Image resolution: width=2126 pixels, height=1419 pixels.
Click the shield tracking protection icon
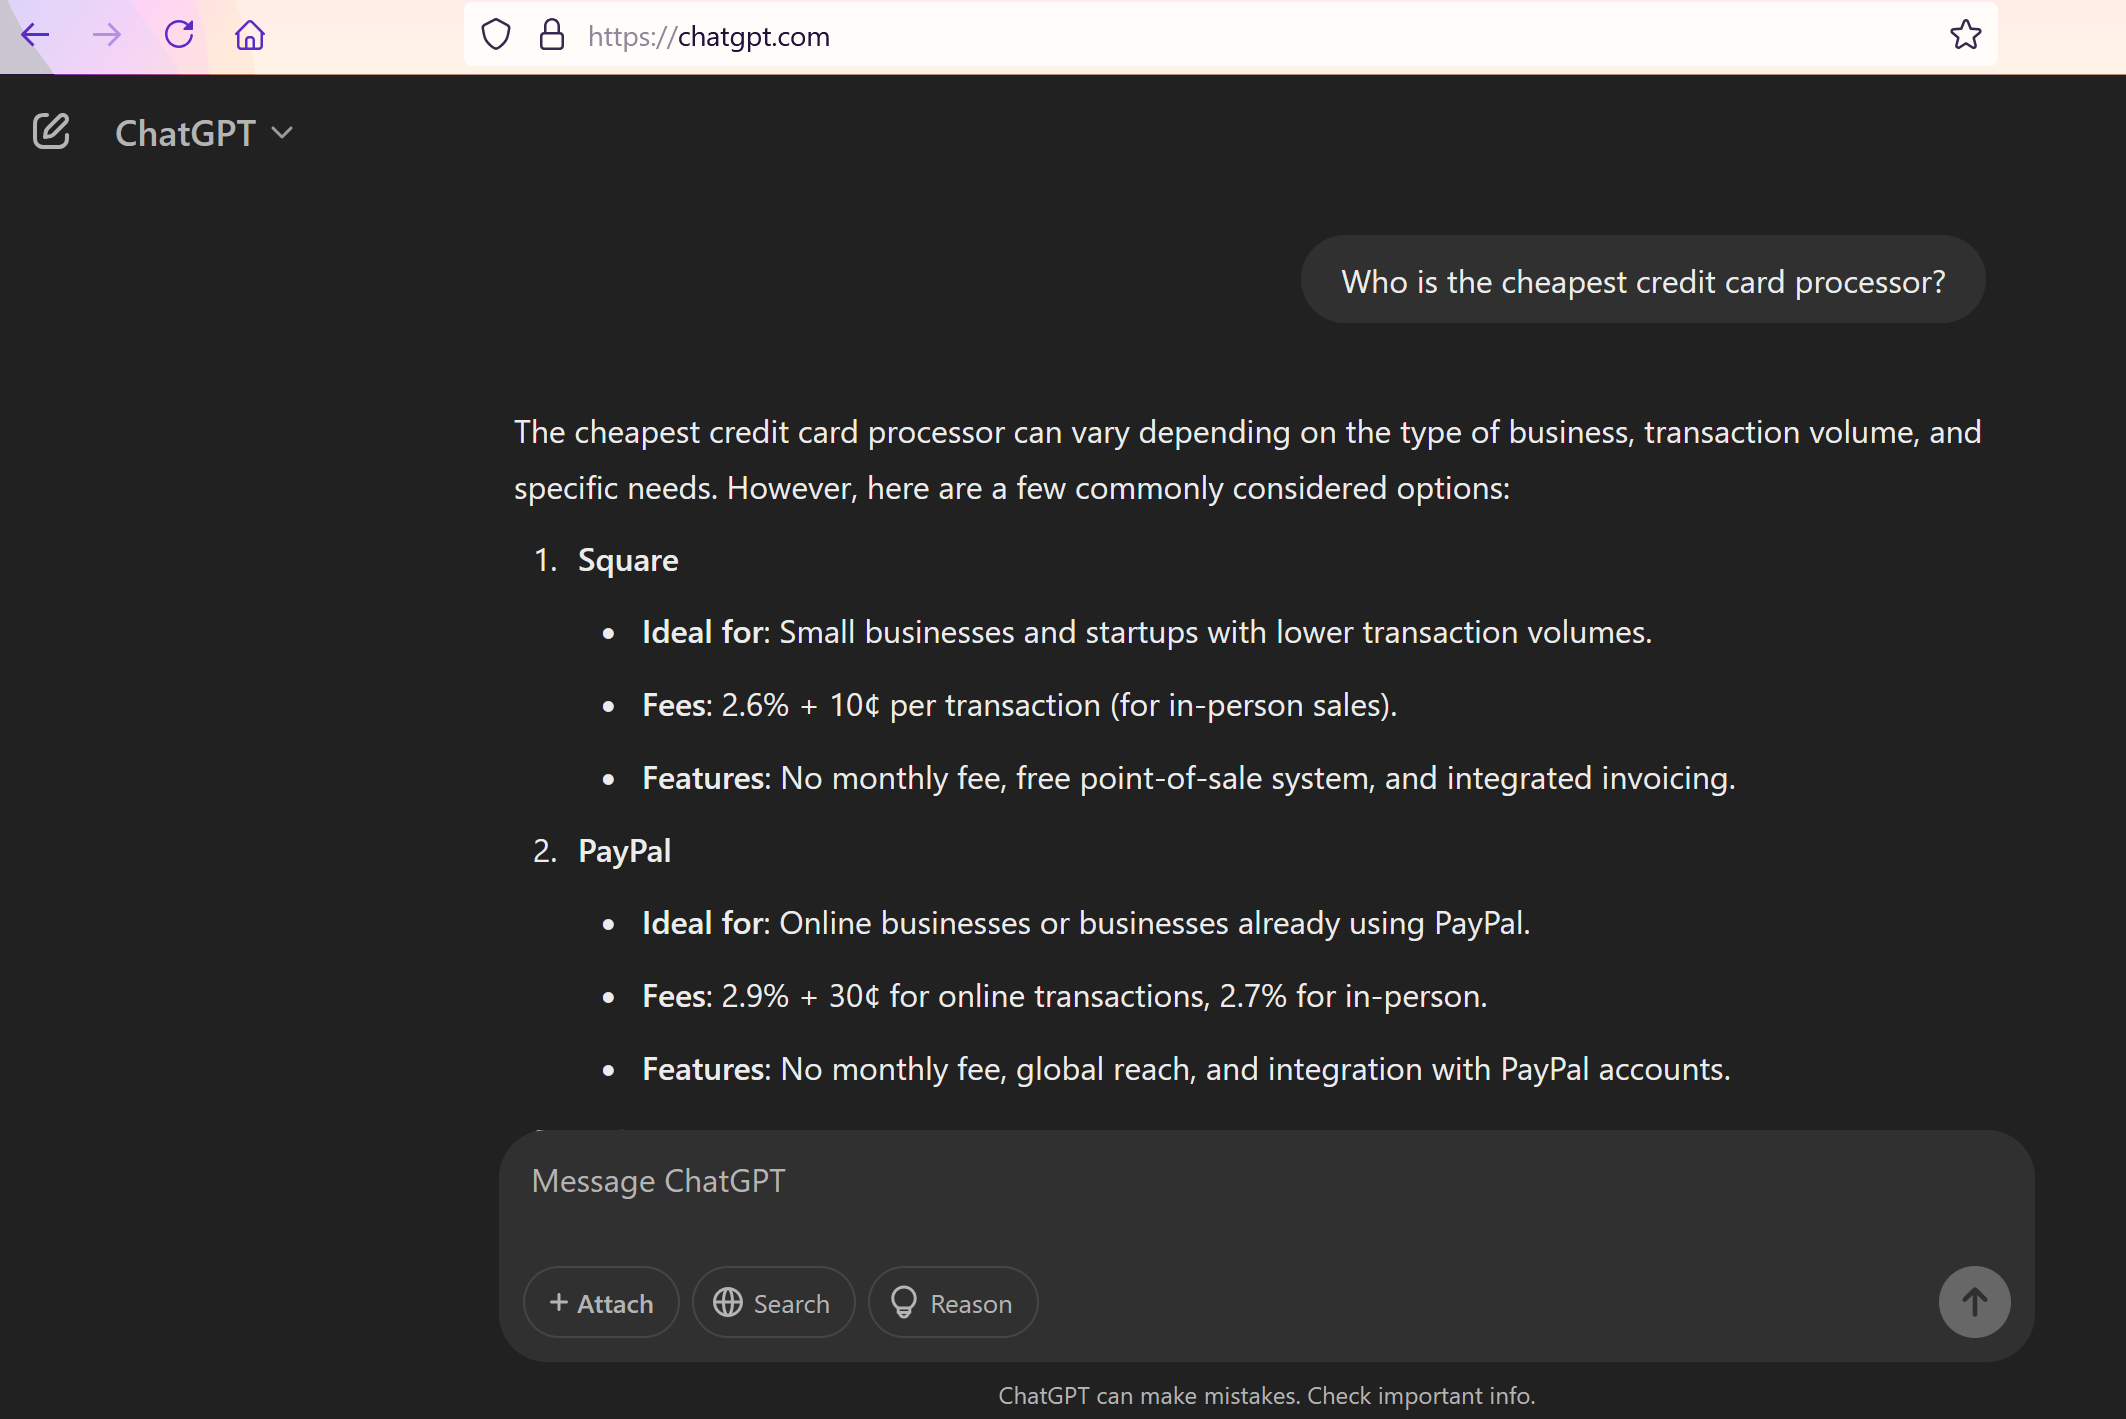(x=496, y=36)
